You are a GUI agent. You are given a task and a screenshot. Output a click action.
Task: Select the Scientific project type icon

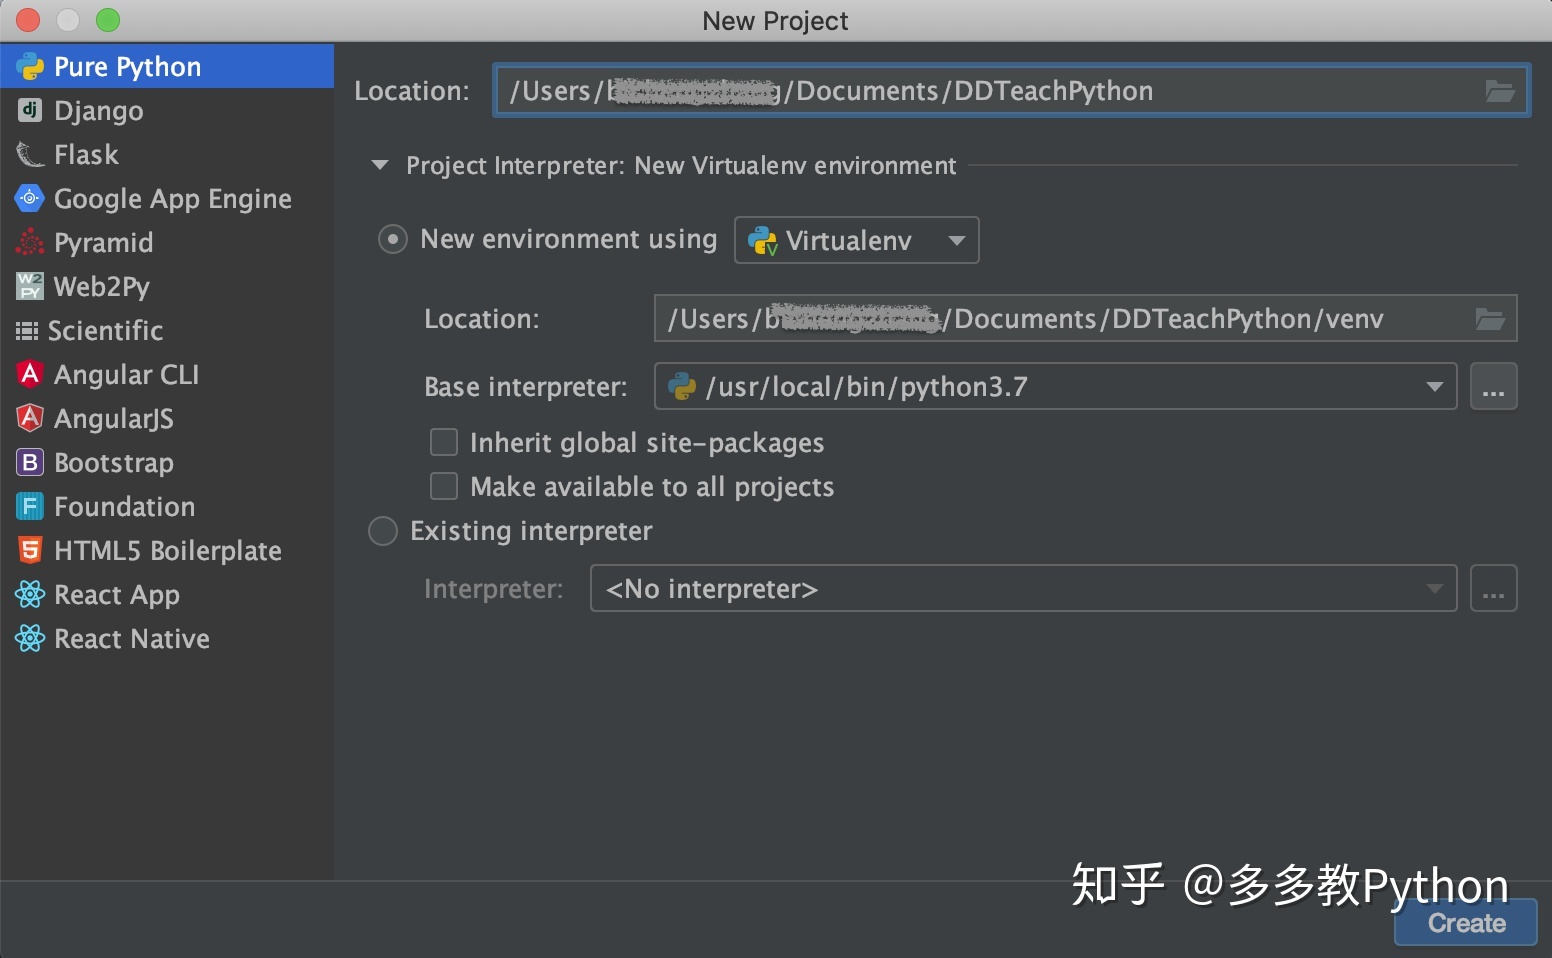click(x=29, y=330)
